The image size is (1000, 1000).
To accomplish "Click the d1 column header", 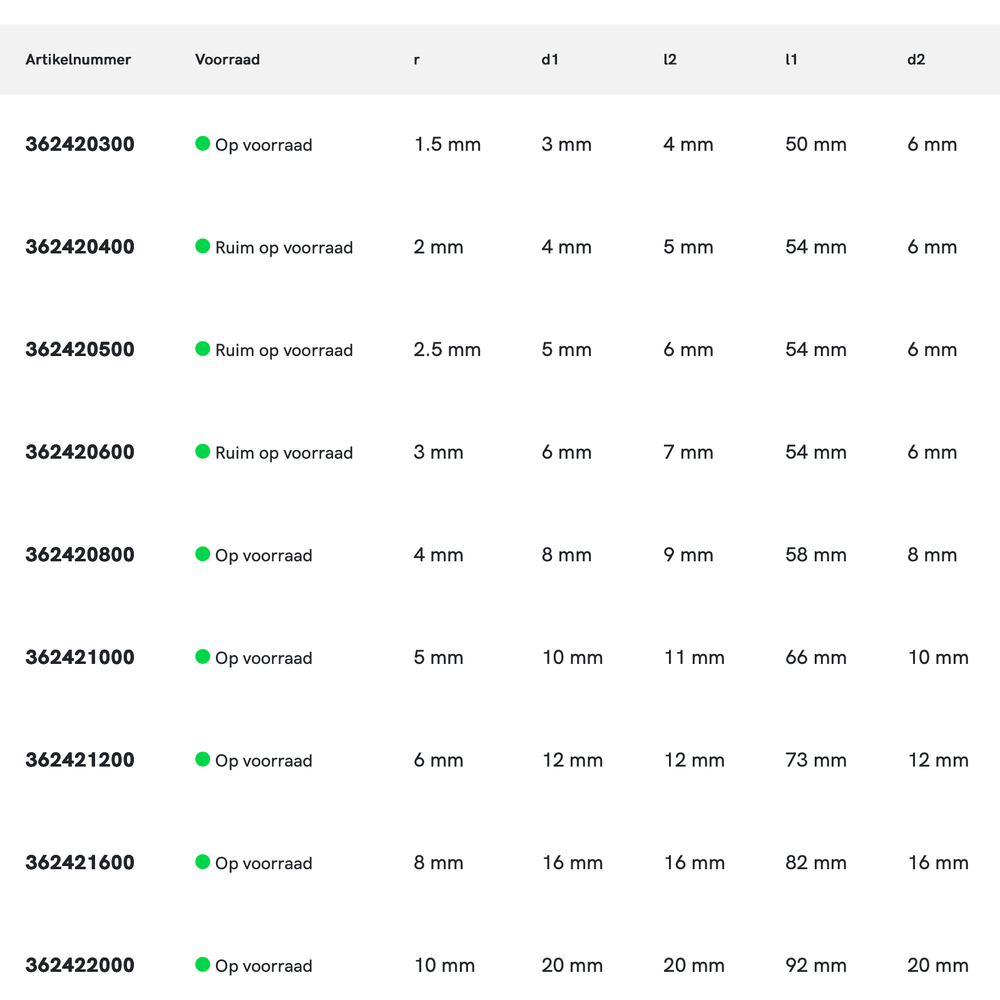I will pyautogui.click(x=550, y=60).
